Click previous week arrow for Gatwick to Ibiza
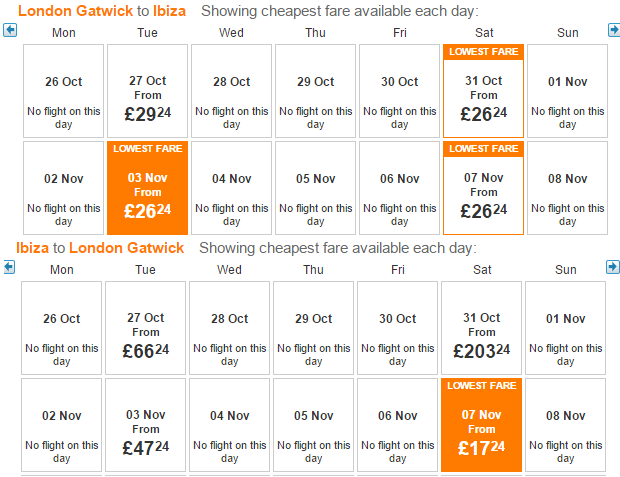This screenshot has width=620, height=477. [10, 30]
